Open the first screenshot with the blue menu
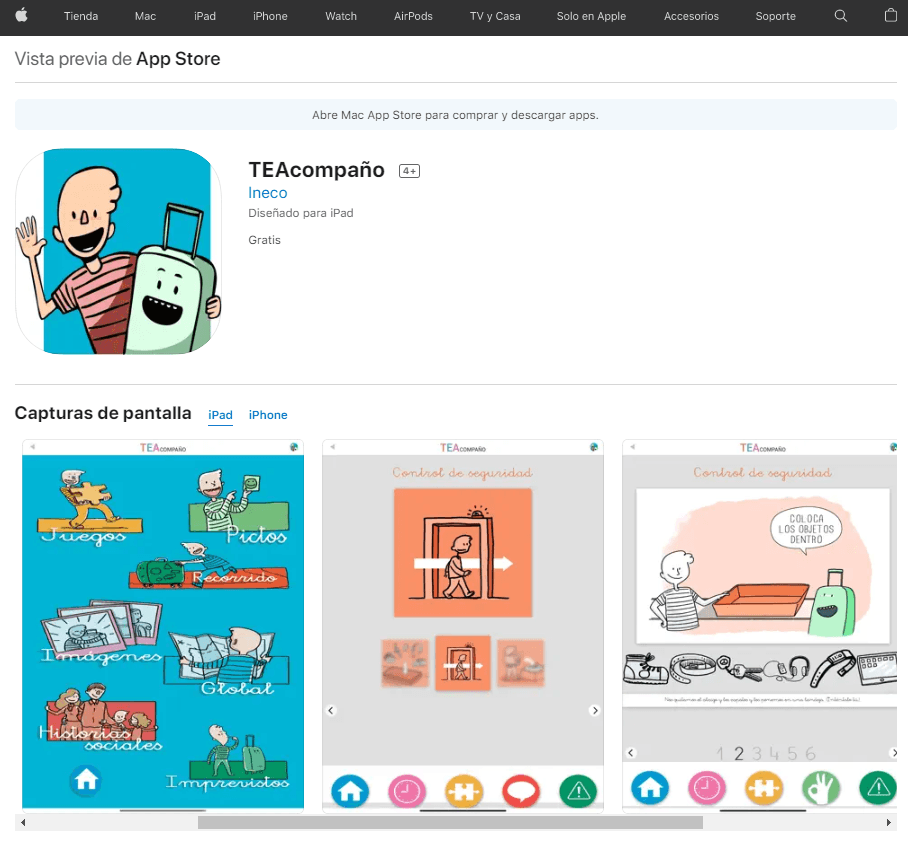Image resolution: width=908 pixels, height=858 pixels. pyautogui.click(x=163, y=625)
